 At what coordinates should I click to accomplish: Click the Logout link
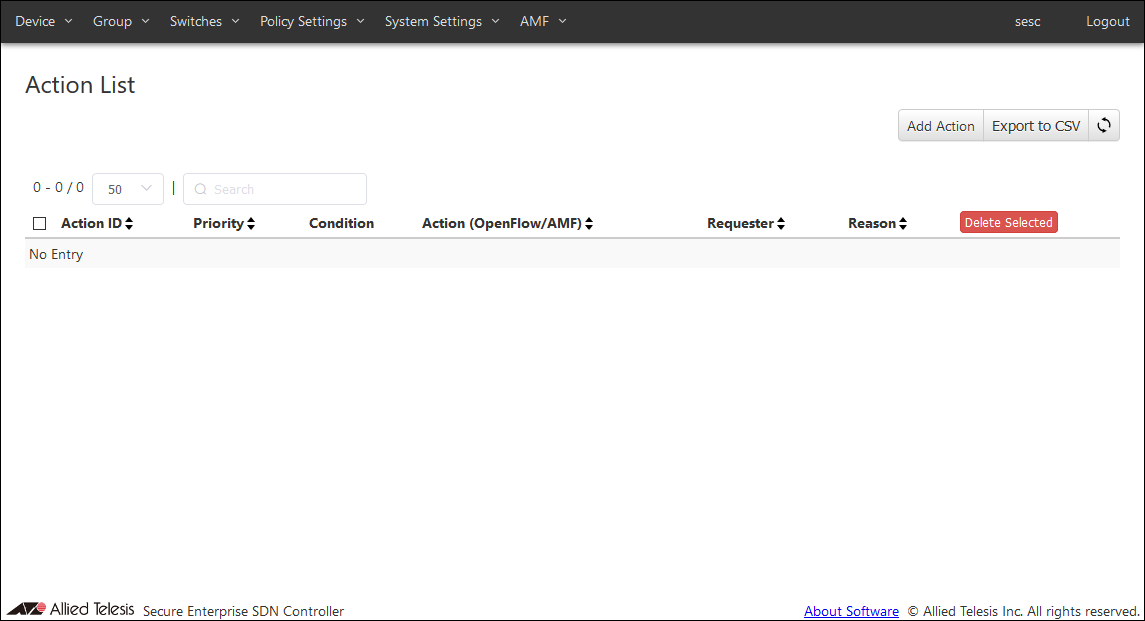click(x=1107, y=21)
